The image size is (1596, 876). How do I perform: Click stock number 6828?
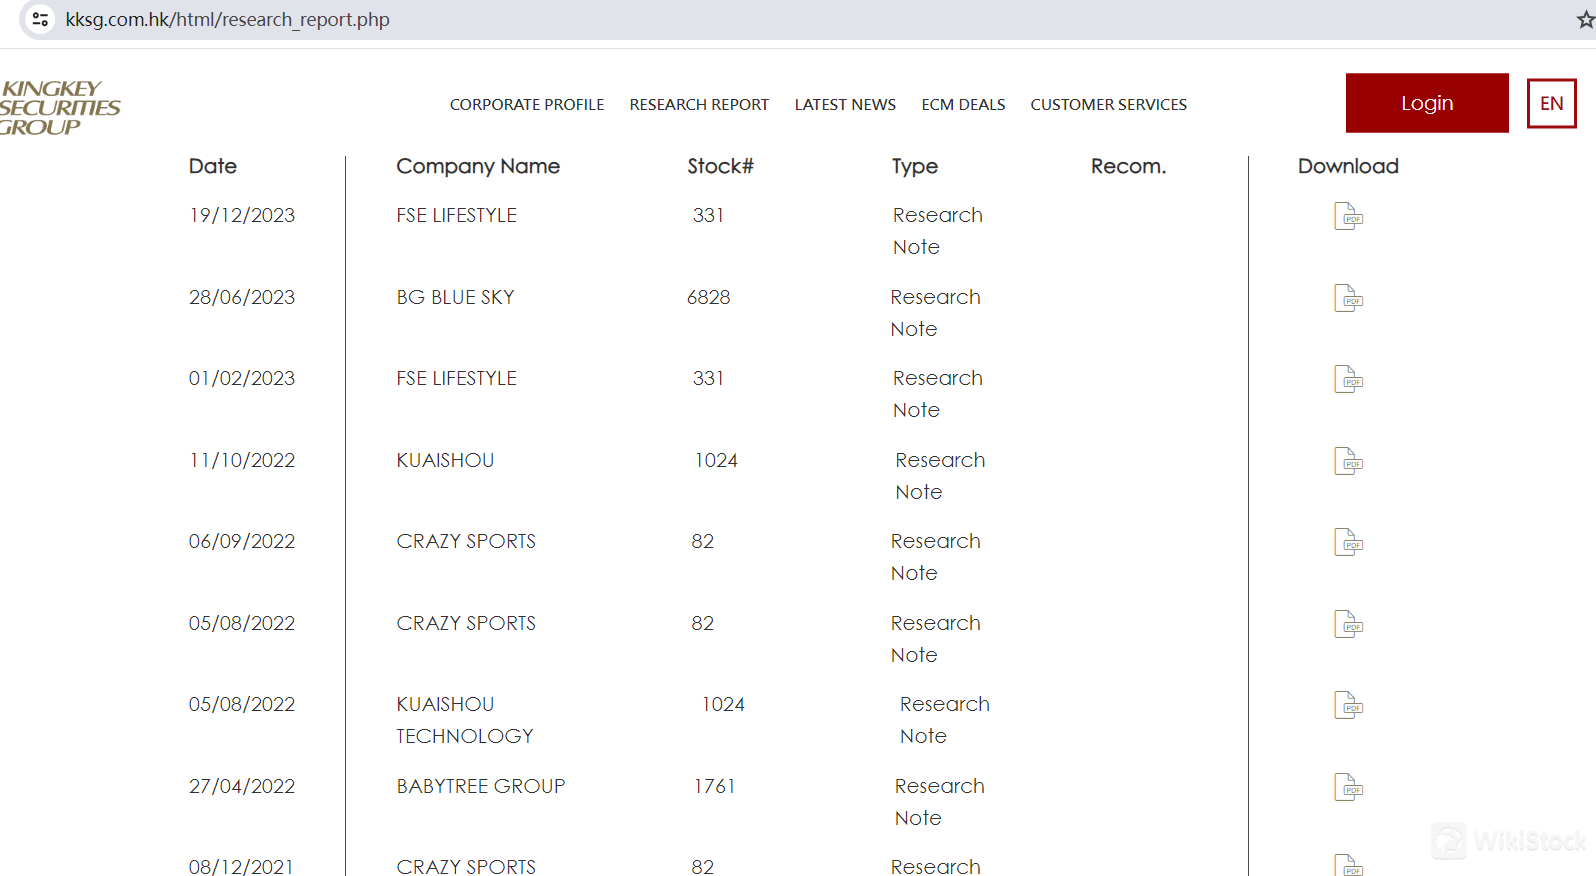709,297
